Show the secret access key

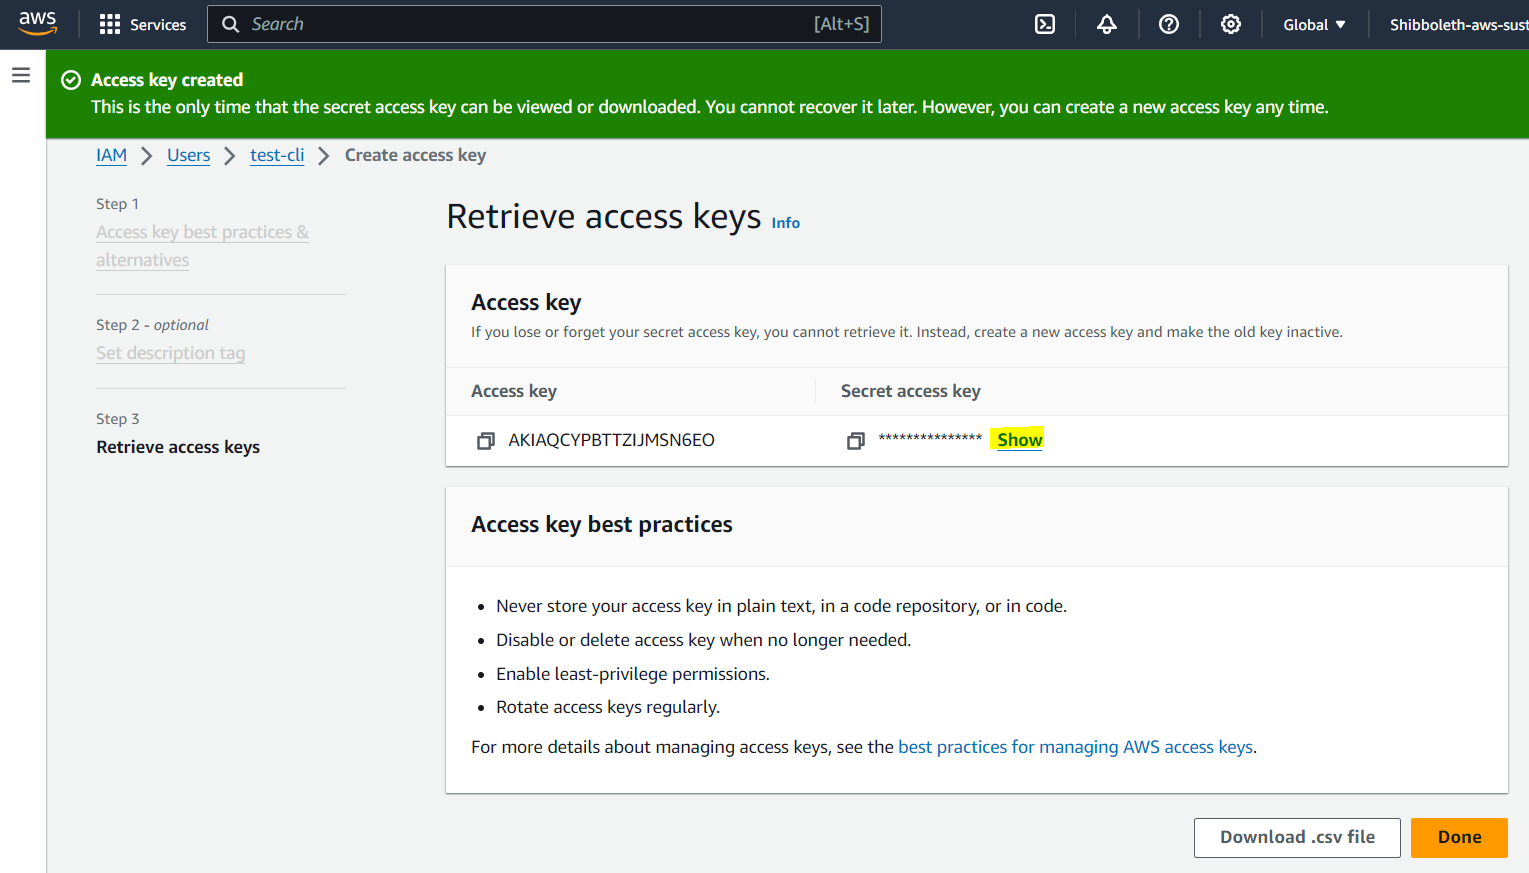click(1019, 440)
